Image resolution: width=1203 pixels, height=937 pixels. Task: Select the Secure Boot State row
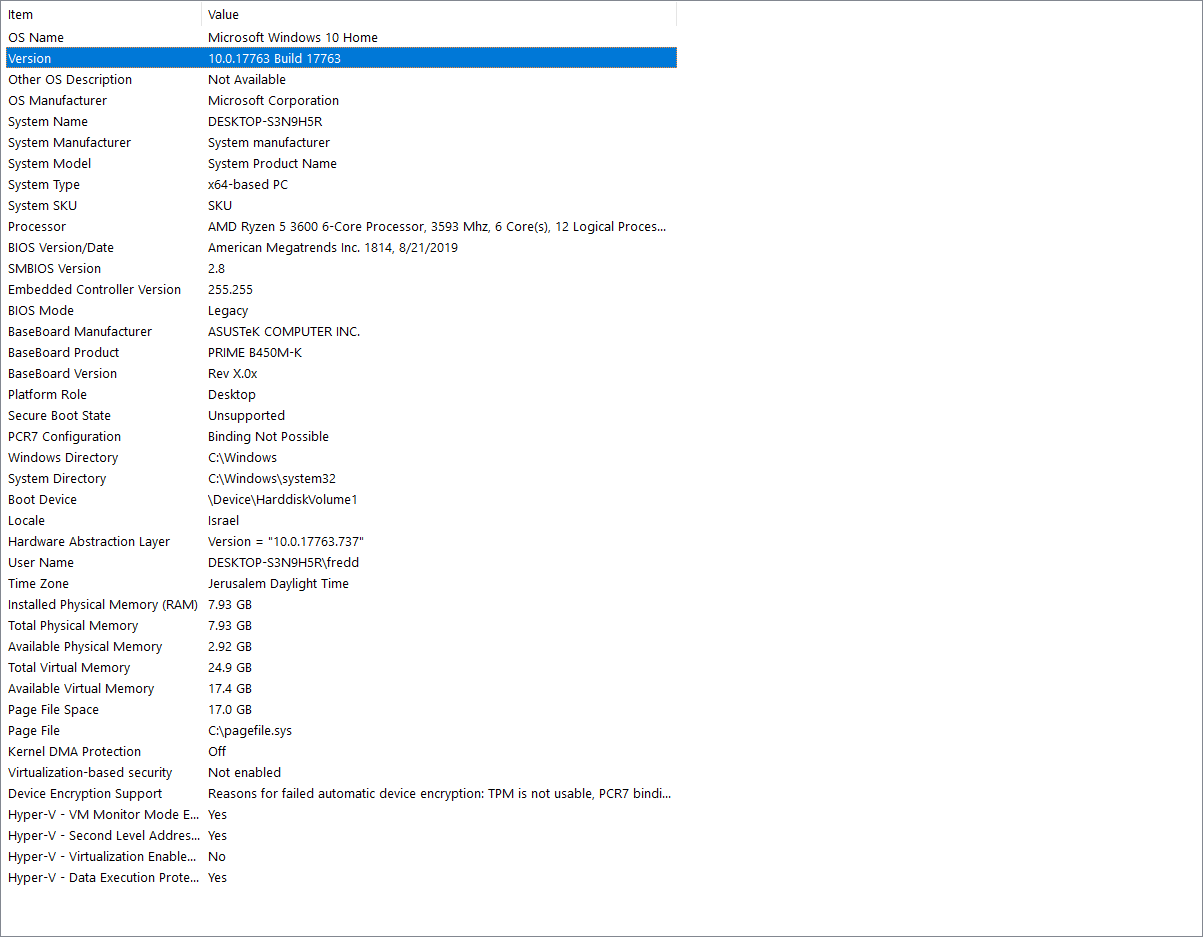point(341,416)
